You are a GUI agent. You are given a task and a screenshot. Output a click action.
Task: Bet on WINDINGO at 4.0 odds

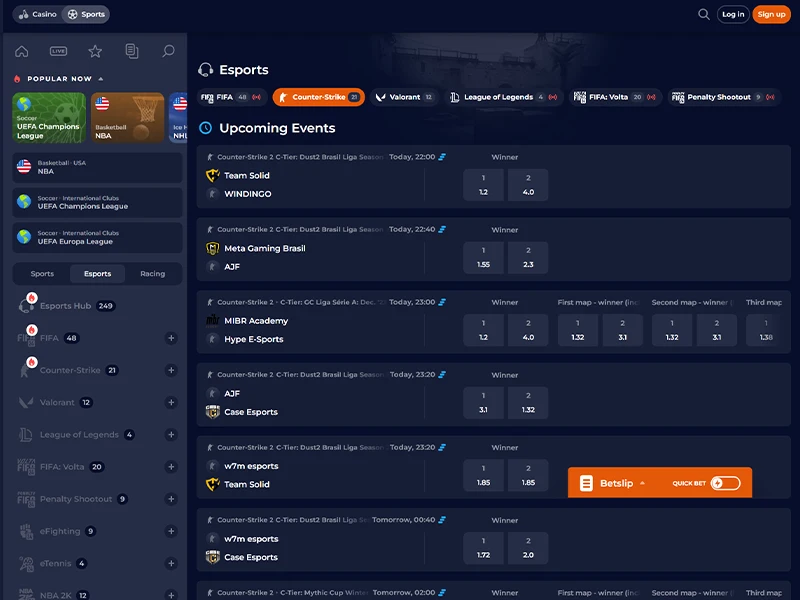(x=528, y=185)
